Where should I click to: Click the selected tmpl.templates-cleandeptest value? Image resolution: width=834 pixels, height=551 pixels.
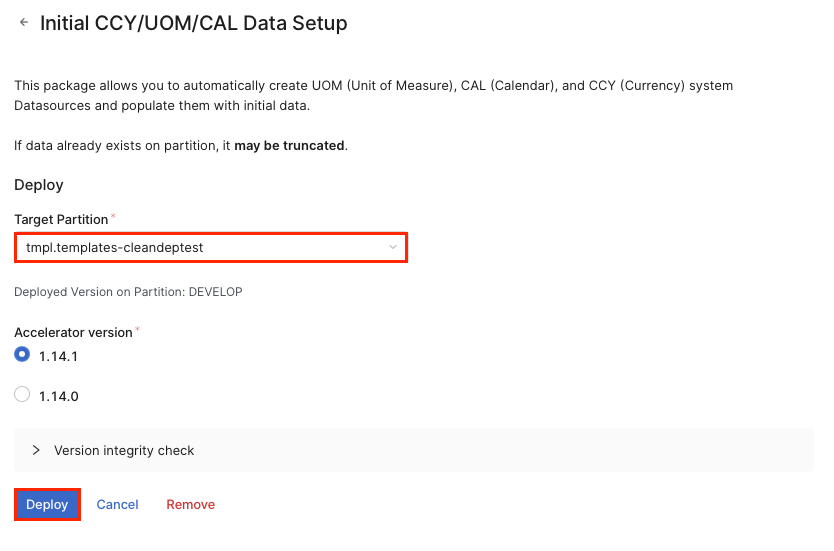115,247
